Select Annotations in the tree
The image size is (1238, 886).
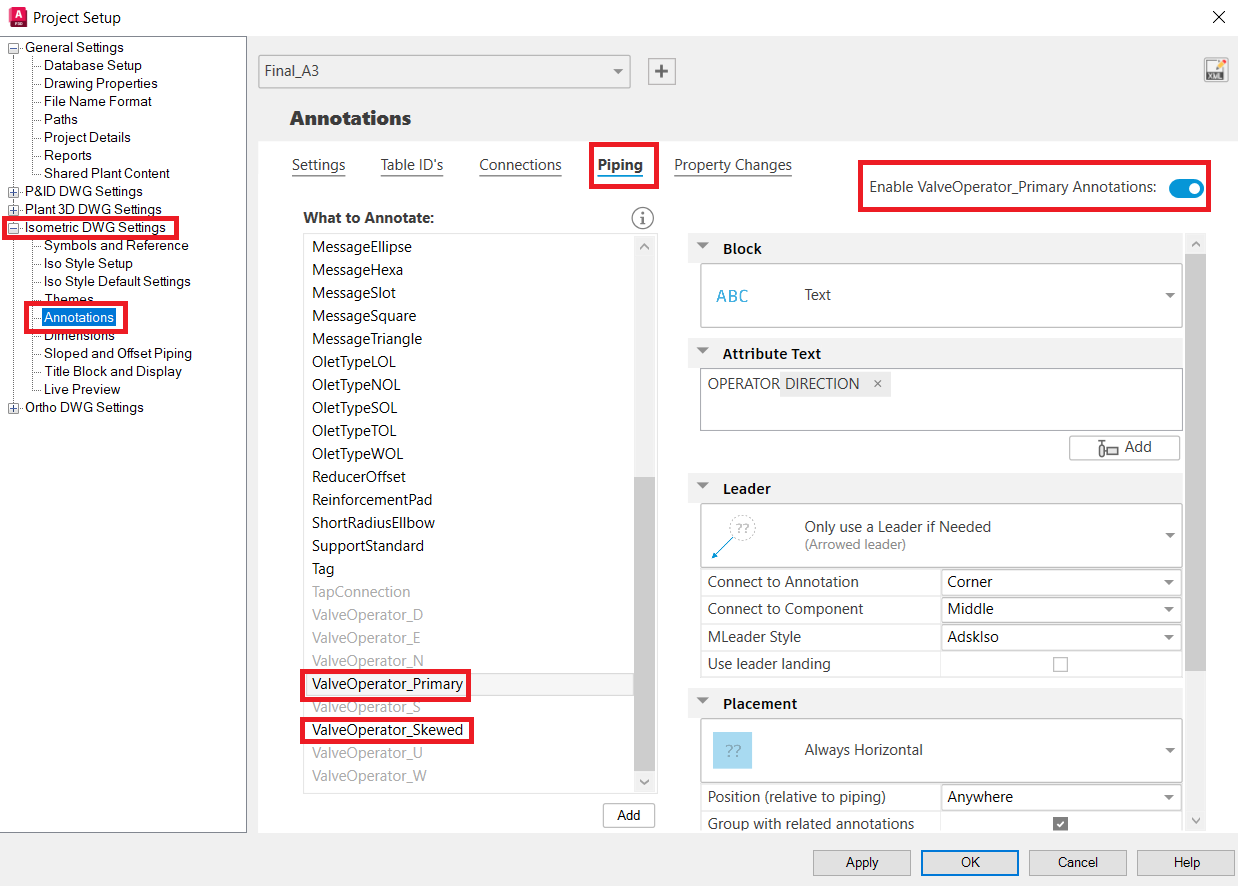coord(79,318)
